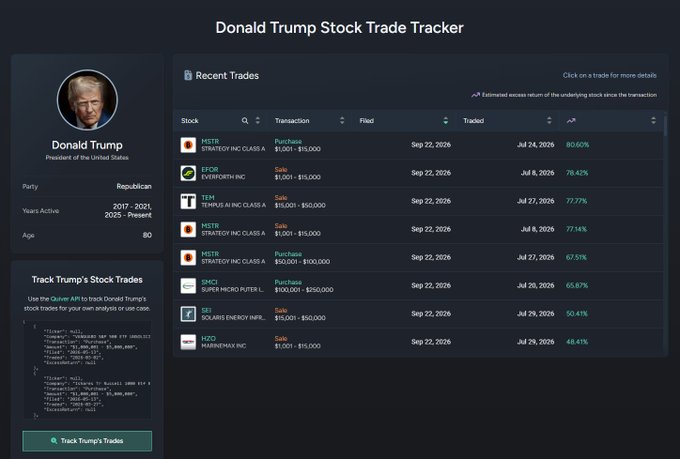Open the MSTR logo in 77.14% row
This screenshot has width=680, height=459.
click(188, 230)
